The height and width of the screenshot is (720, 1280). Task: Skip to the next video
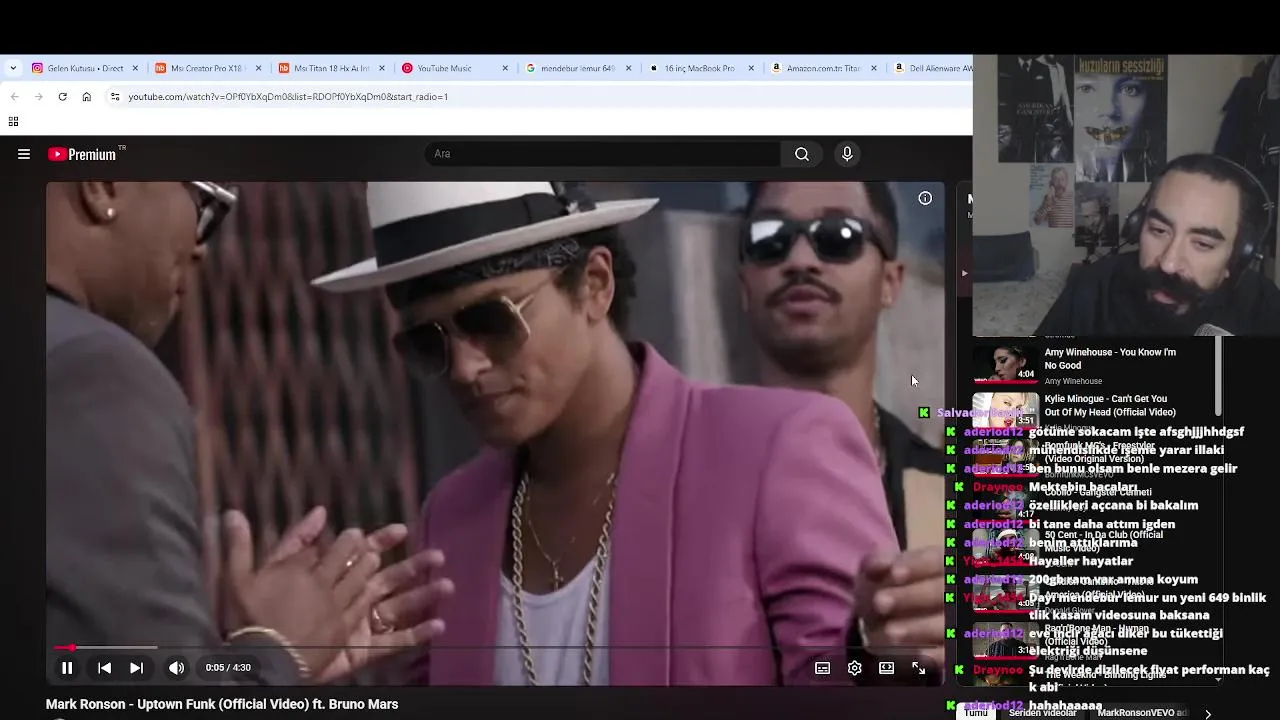coord(136,668)
